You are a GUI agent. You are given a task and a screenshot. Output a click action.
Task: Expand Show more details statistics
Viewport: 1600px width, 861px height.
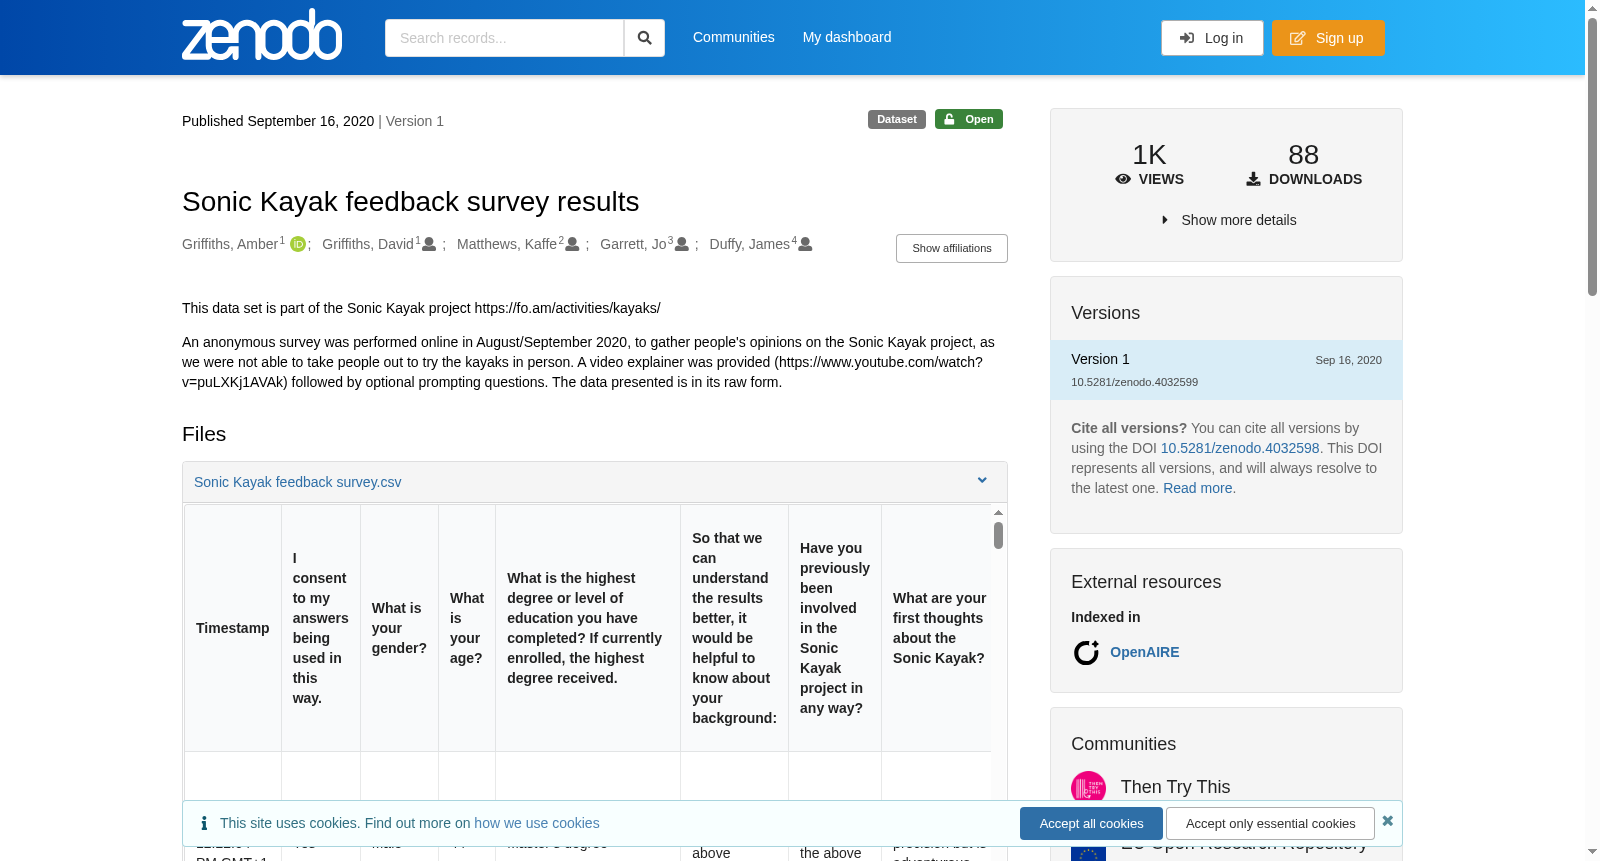(x=1228, y=220)
